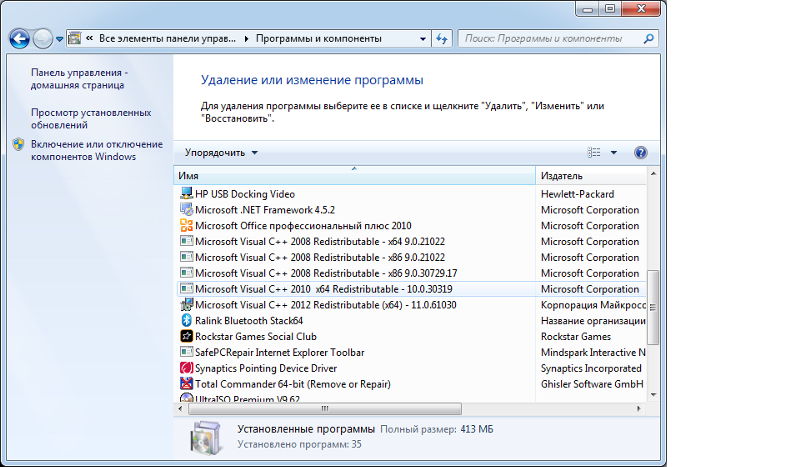Image resolution: width=800 pixels, height=467 pixels.
Task: Expand the view options dropdown arrow
Action: pyautogui.click(x=614, y=153)
